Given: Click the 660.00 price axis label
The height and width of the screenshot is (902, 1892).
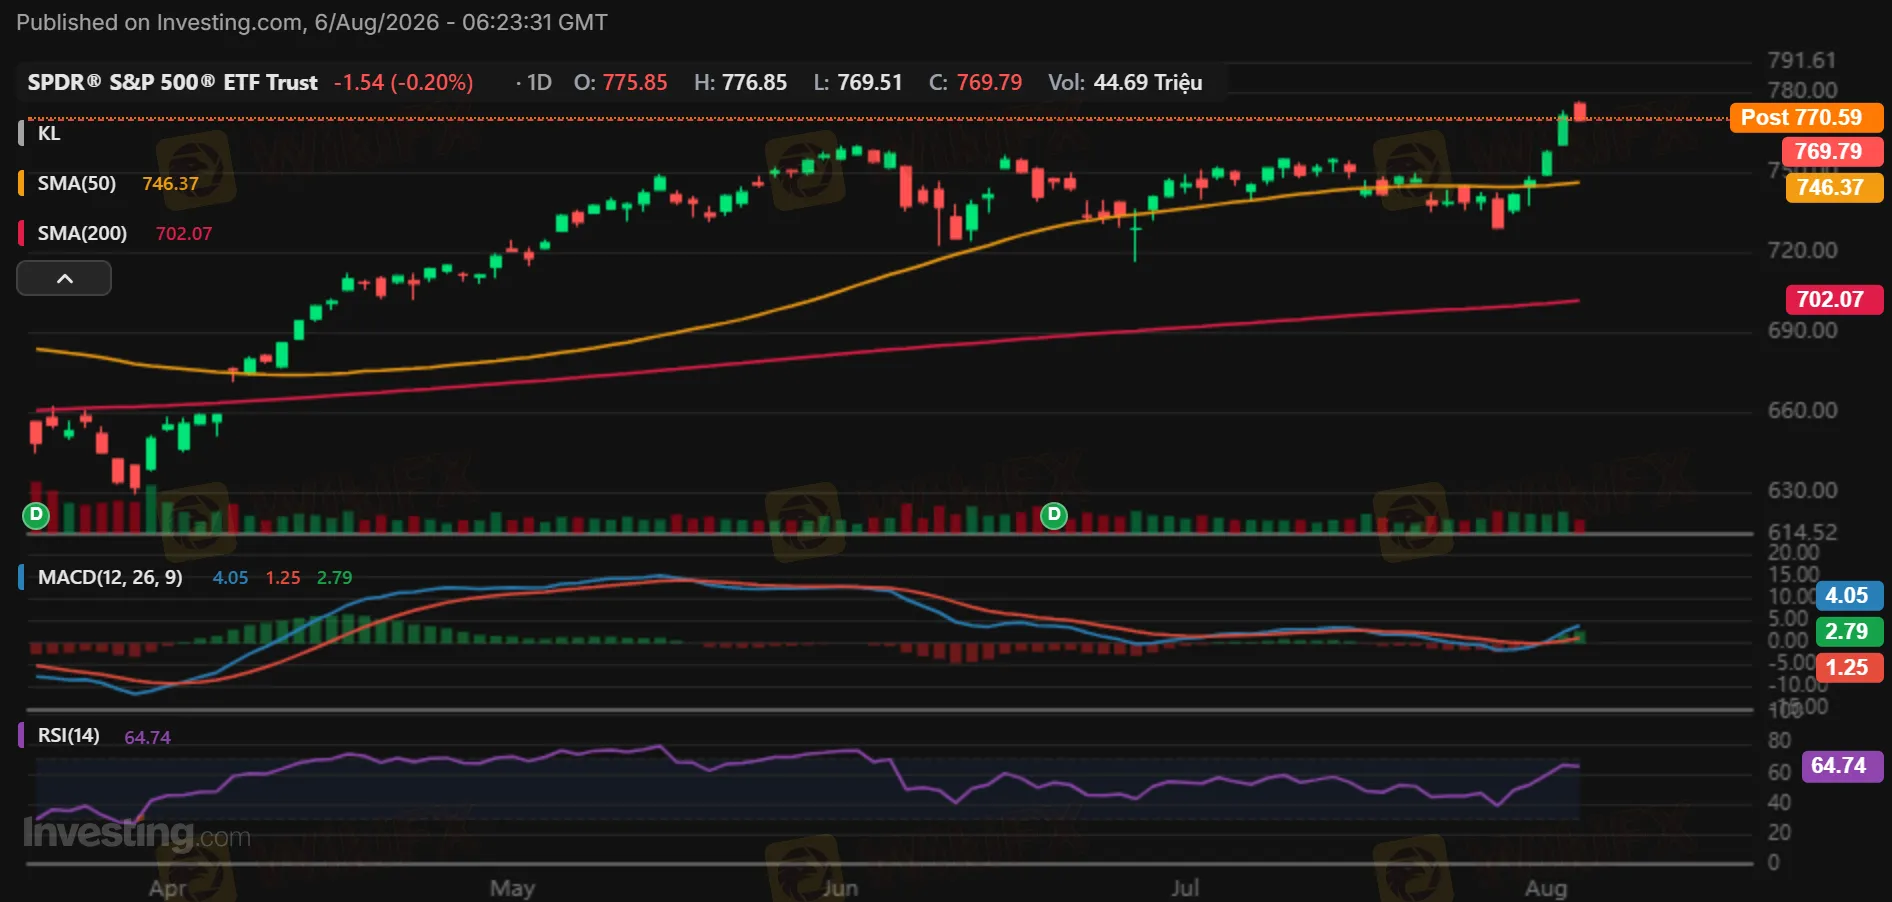Looking at the screenshot, I should point(1802,410).
